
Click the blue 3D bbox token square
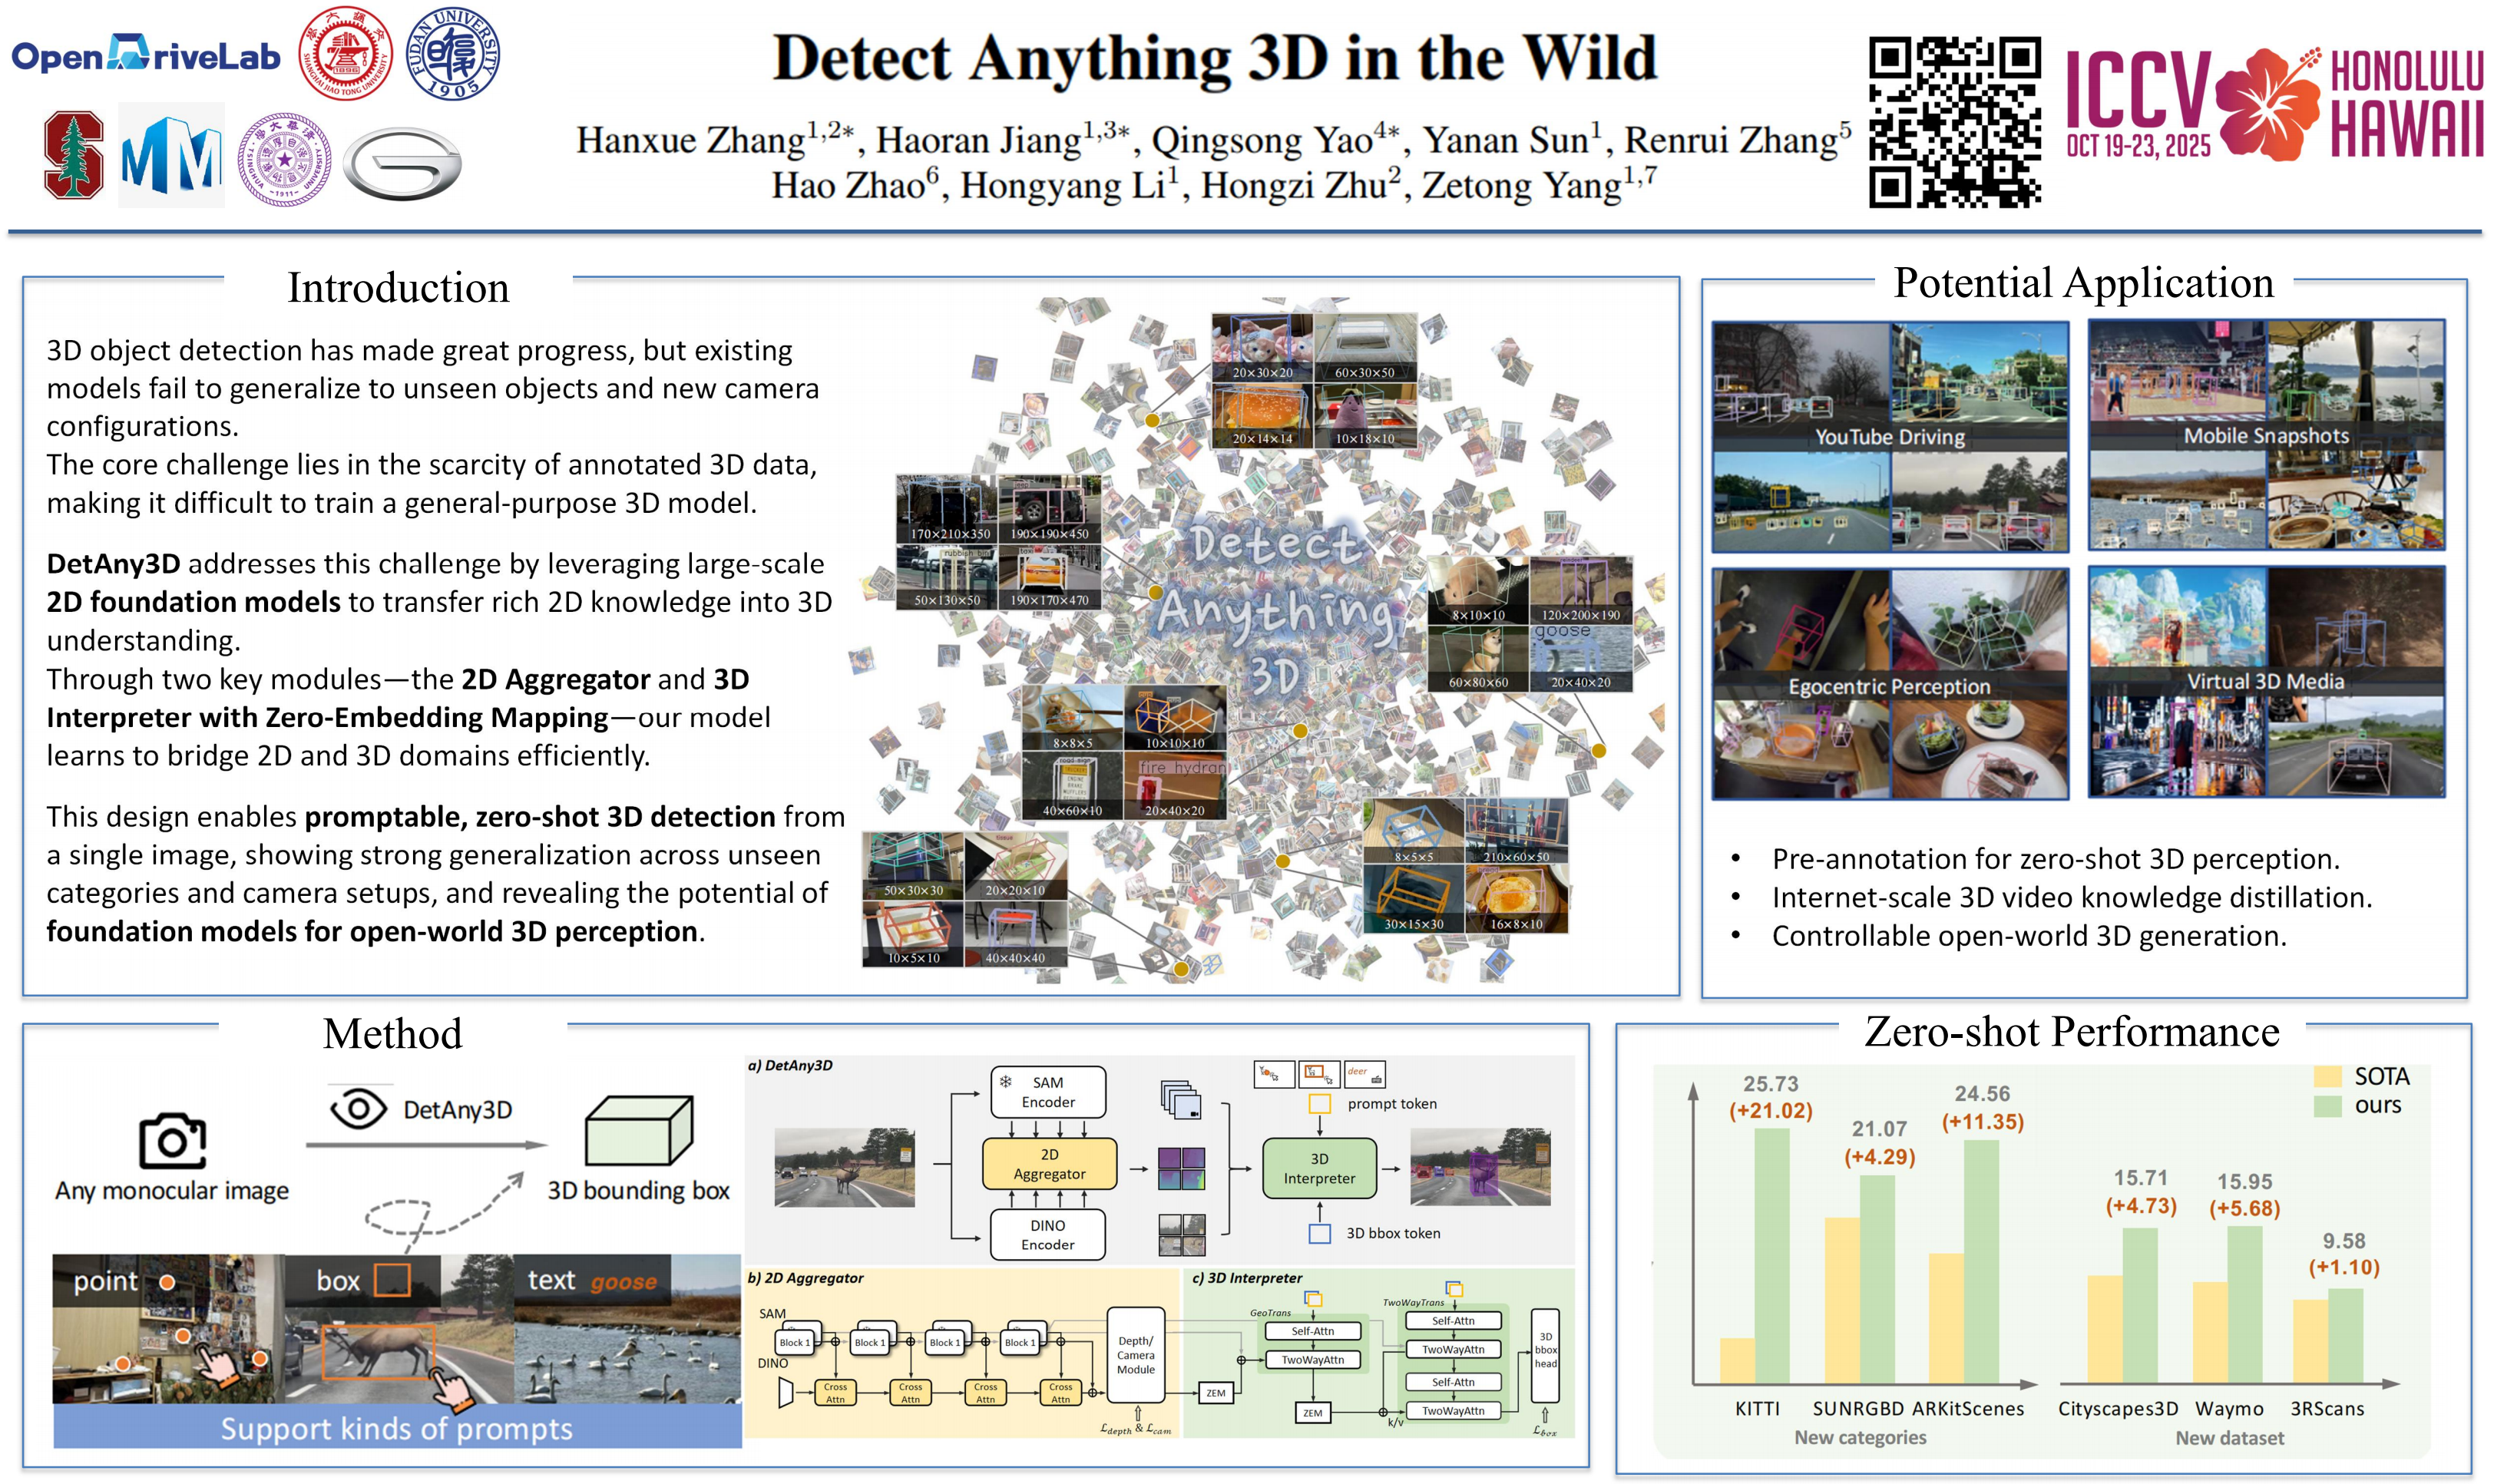coord(1319,1233)
